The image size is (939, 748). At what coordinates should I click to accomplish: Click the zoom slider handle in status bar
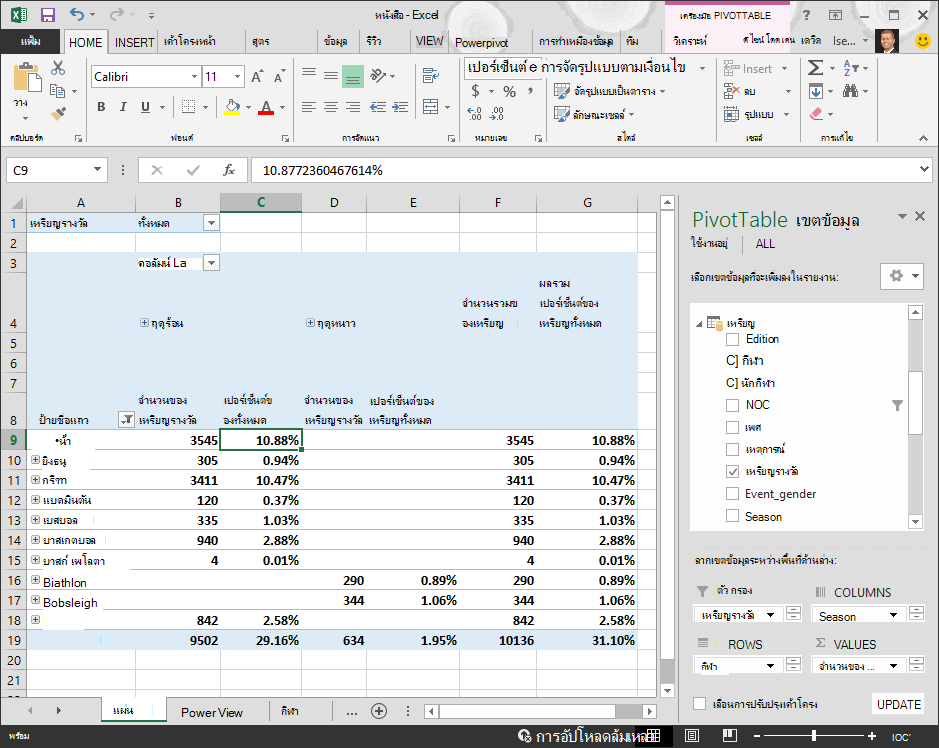(x=813, y=736)
